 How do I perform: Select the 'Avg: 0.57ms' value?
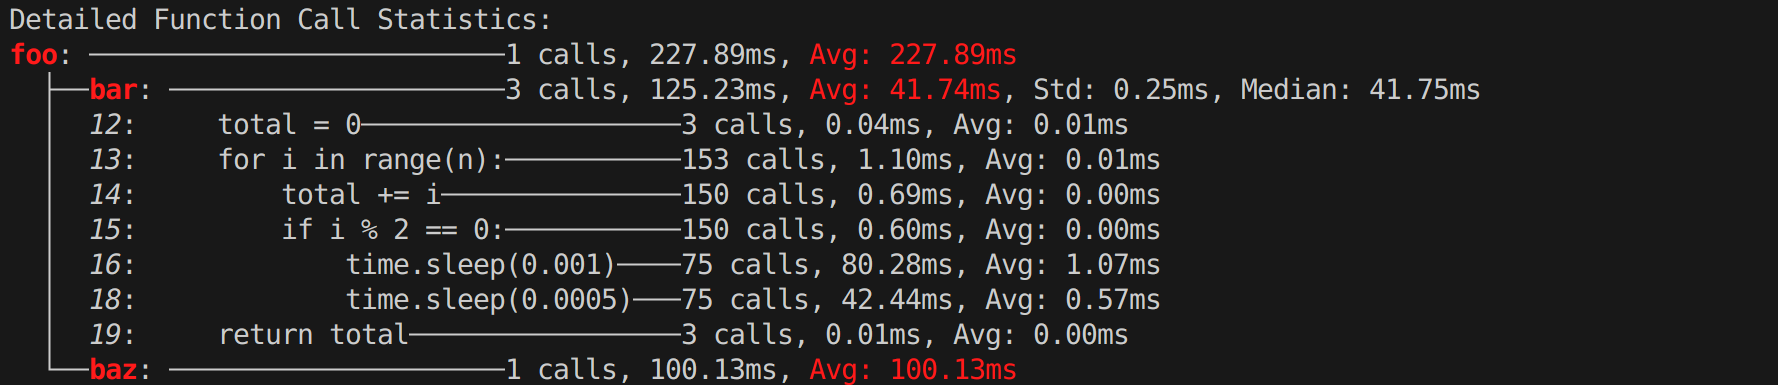(1073, 300)
